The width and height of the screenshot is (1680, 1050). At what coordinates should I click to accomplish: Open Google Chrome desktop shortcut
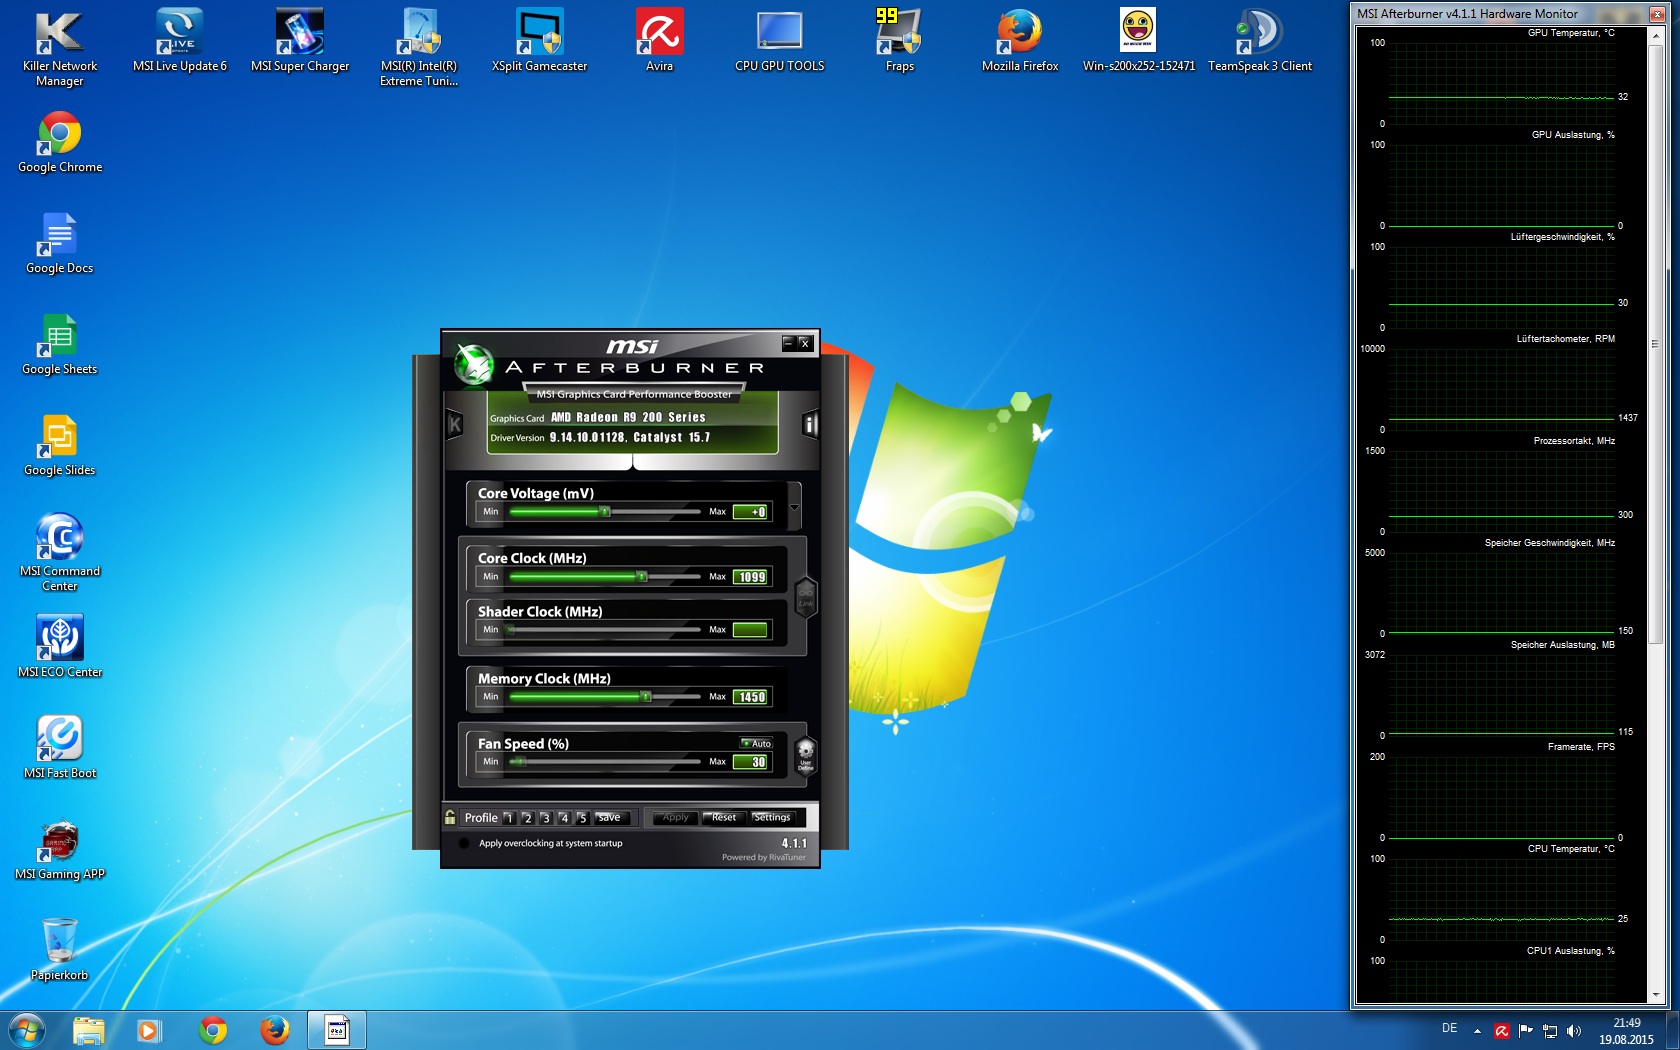coord(60,142)
